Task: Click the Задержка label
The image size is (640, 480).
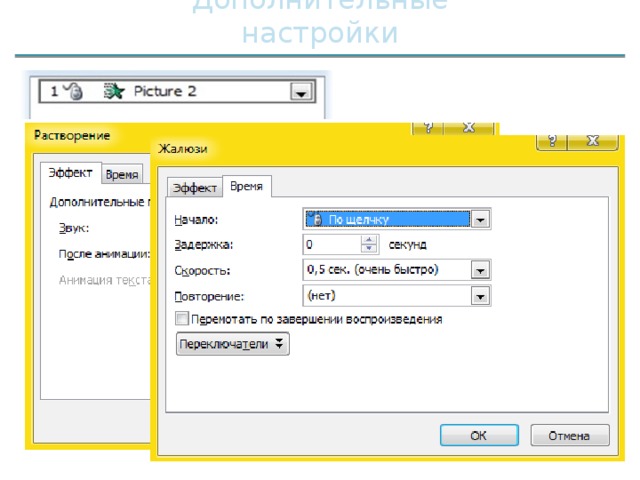Action: [204, 244]
